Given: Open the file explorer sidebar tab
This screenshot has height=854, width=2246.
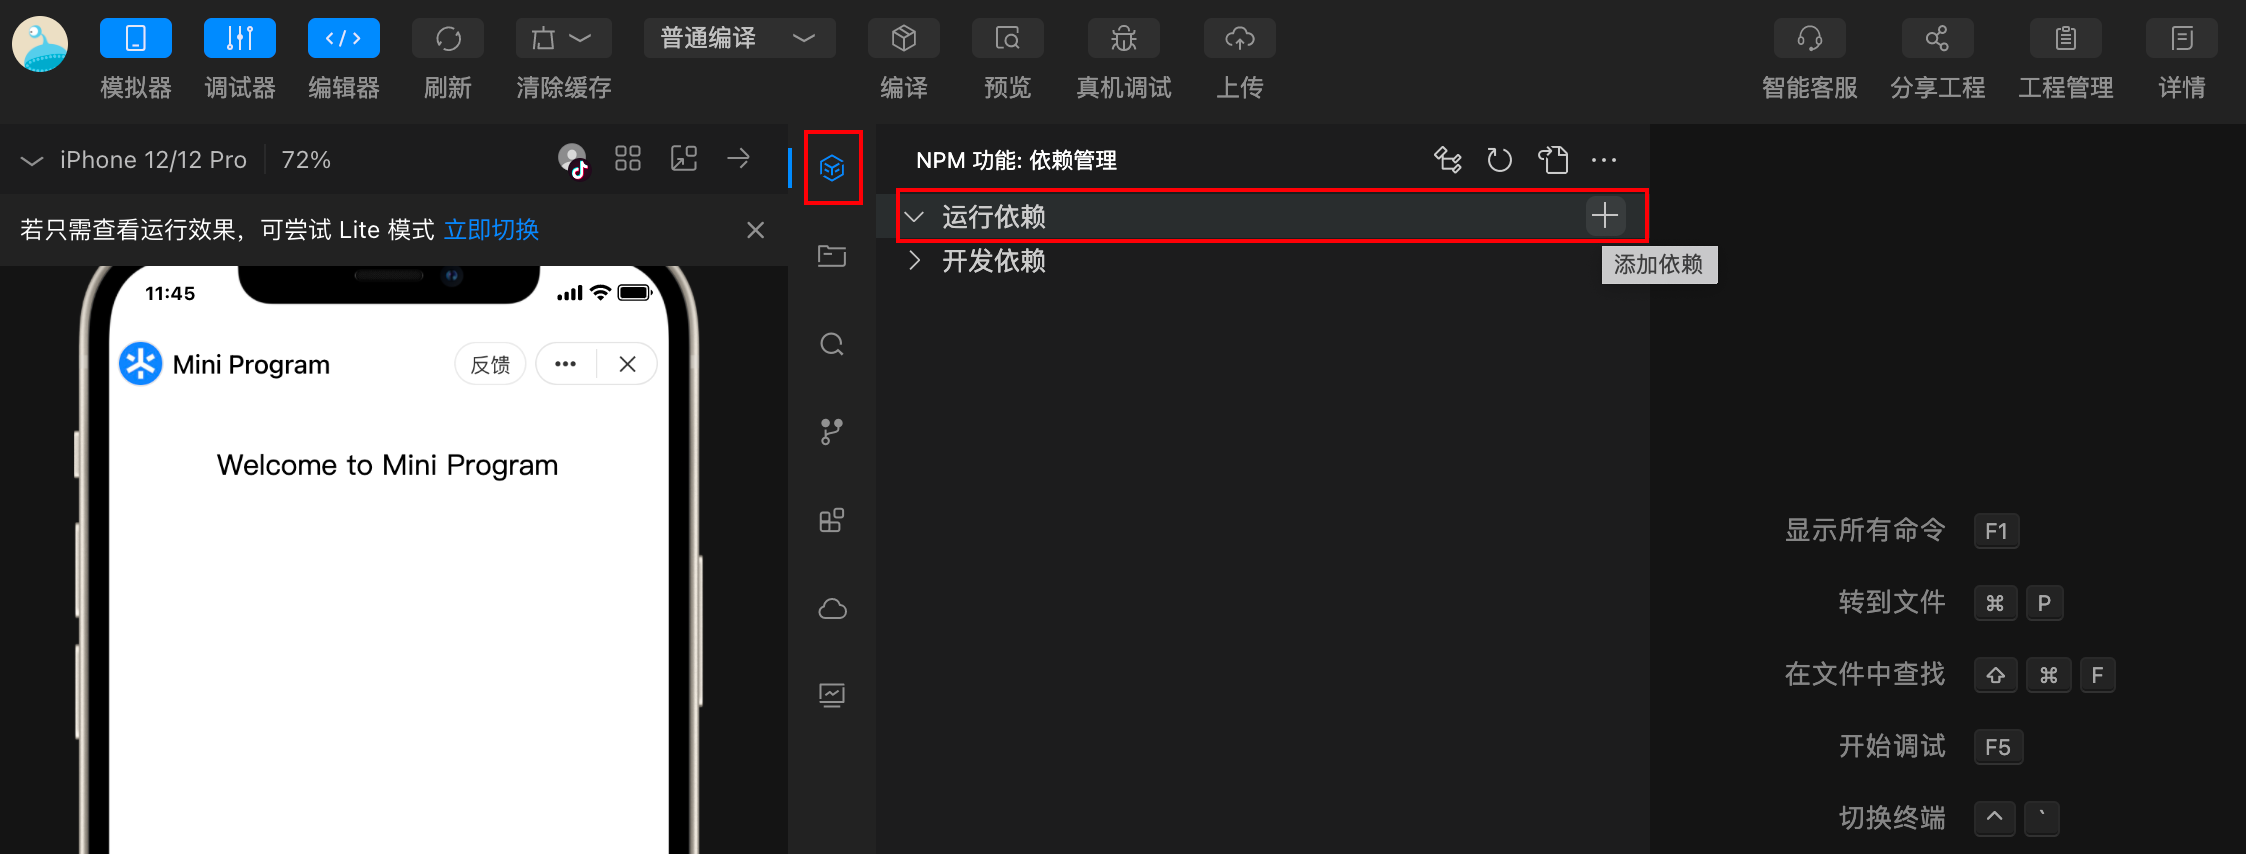Looking at the screenshot, I should click(832, 256).
